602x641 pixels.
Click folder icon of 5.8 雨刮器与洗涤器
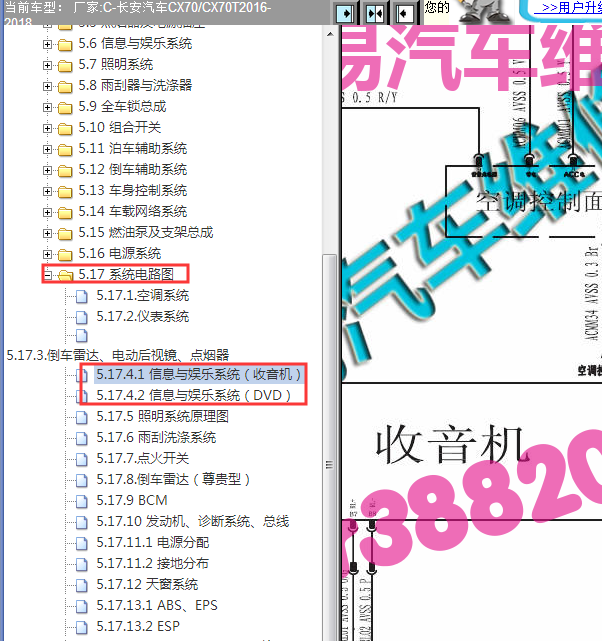pyautogui.click(x=65, y=87)
